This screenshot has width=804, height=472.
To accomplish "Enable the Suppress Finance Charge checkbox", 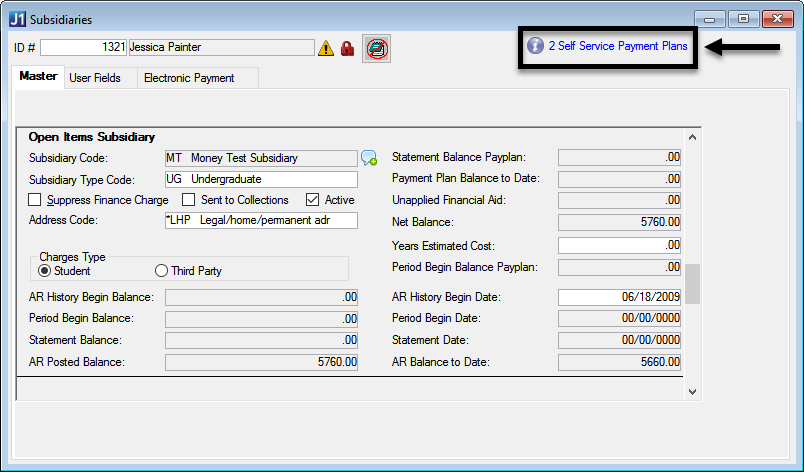I will [34, 199].
